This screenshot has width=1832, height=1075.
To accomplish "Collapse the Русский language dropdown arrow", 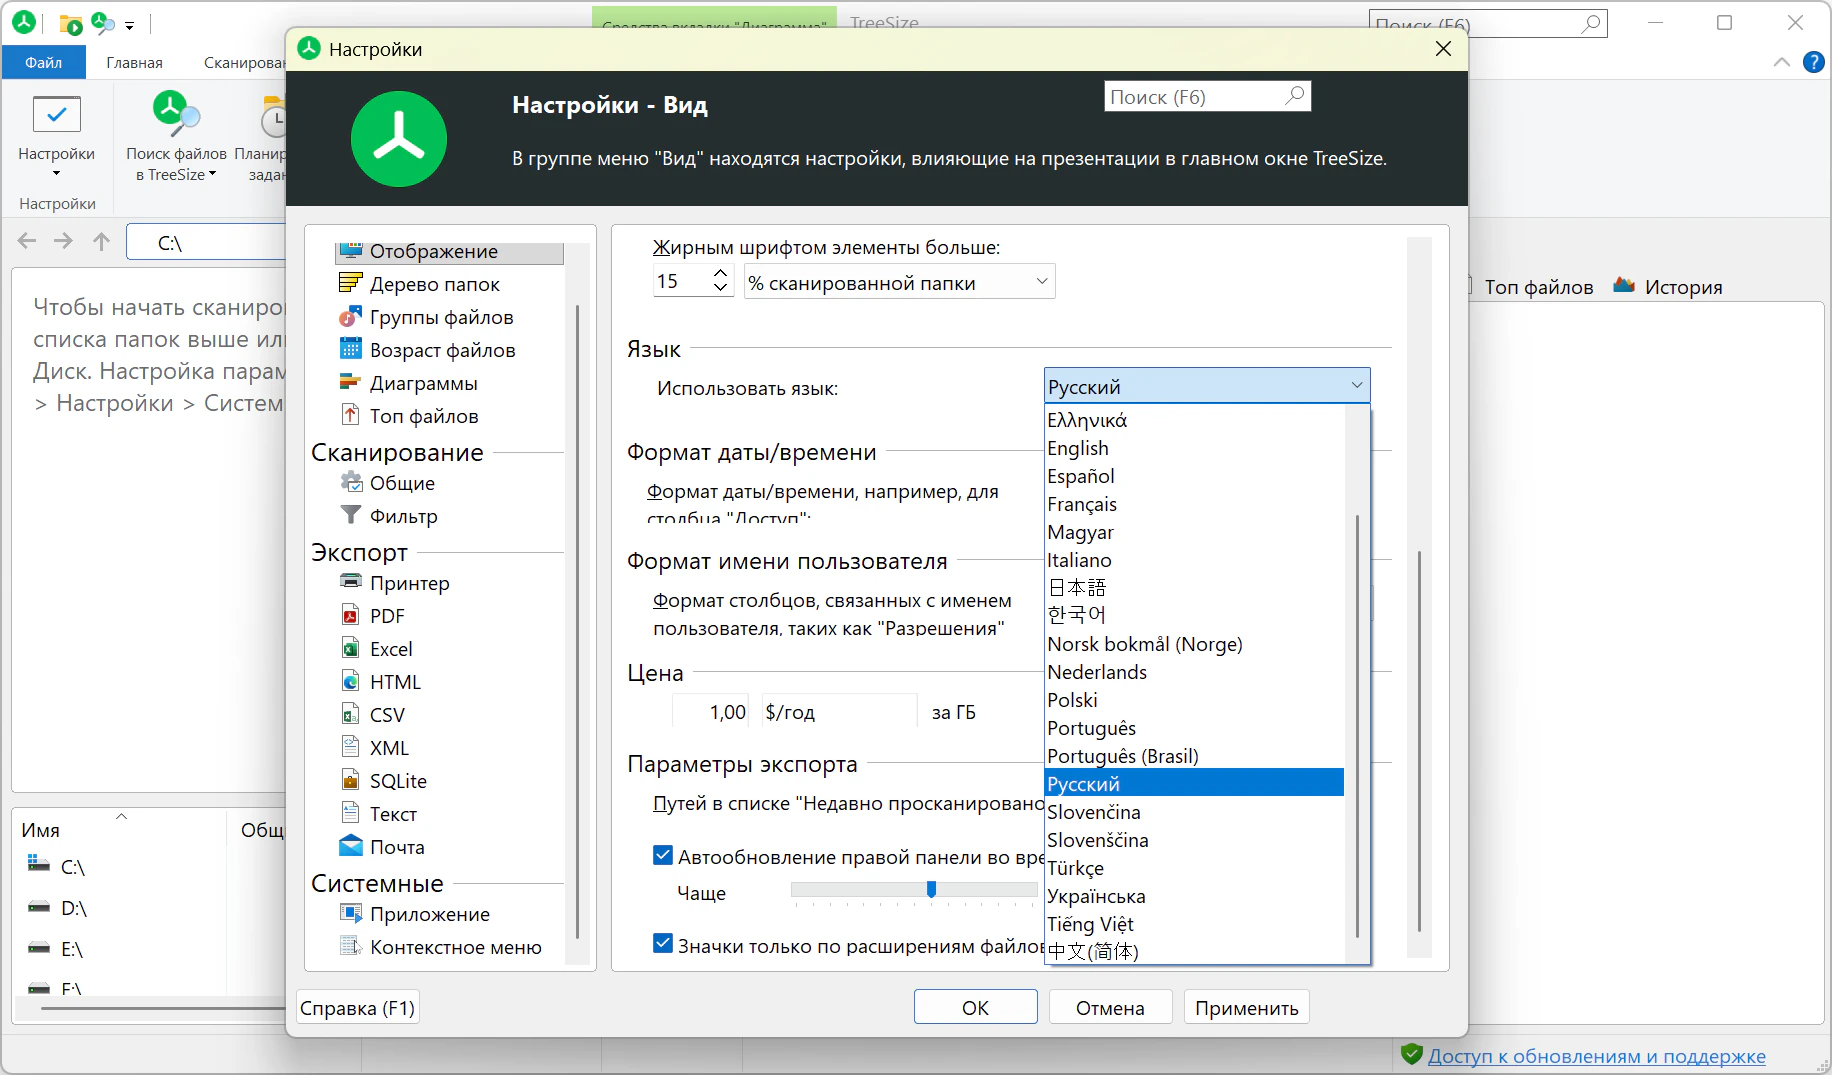I will [x=1356, y=386].
